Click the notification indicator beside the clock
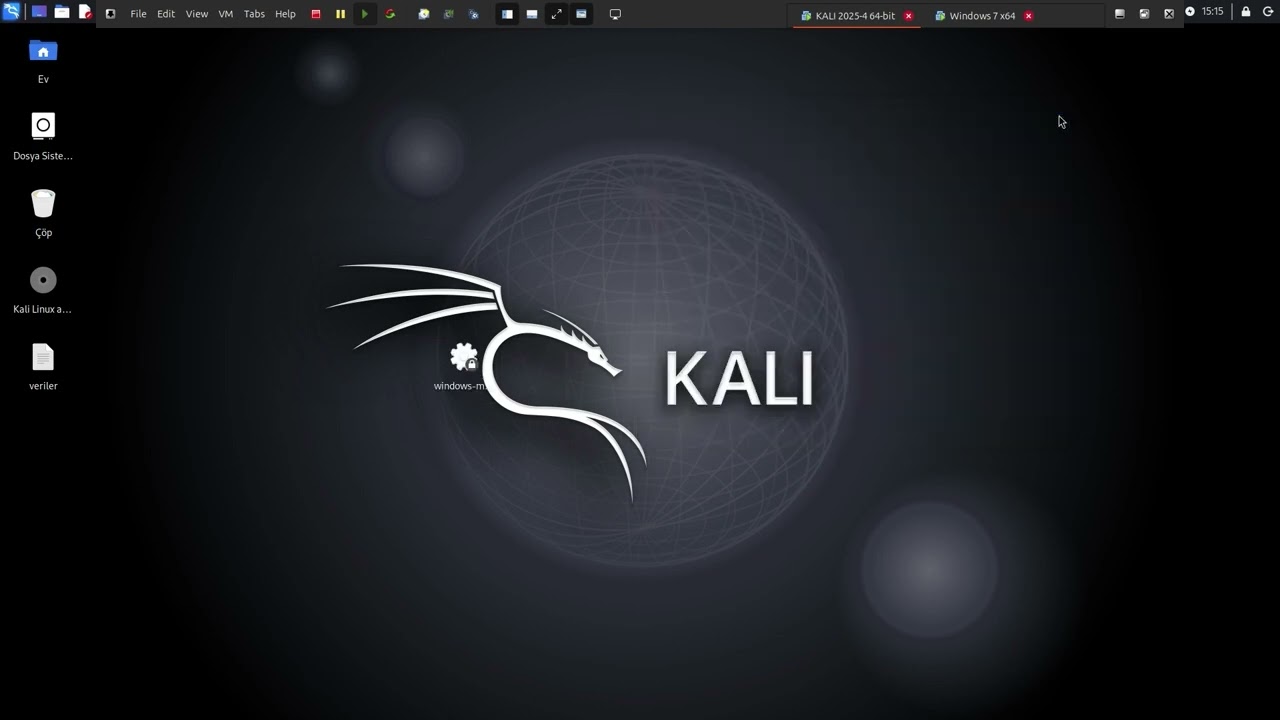 pos(1190,12)
